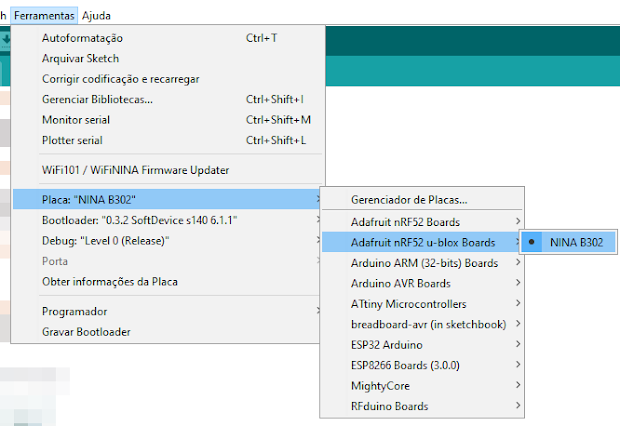Expand breadboard-avr (in sketchbook) submenu
Image resolution: width=620 pixels, height=426 pixels.
422,324
